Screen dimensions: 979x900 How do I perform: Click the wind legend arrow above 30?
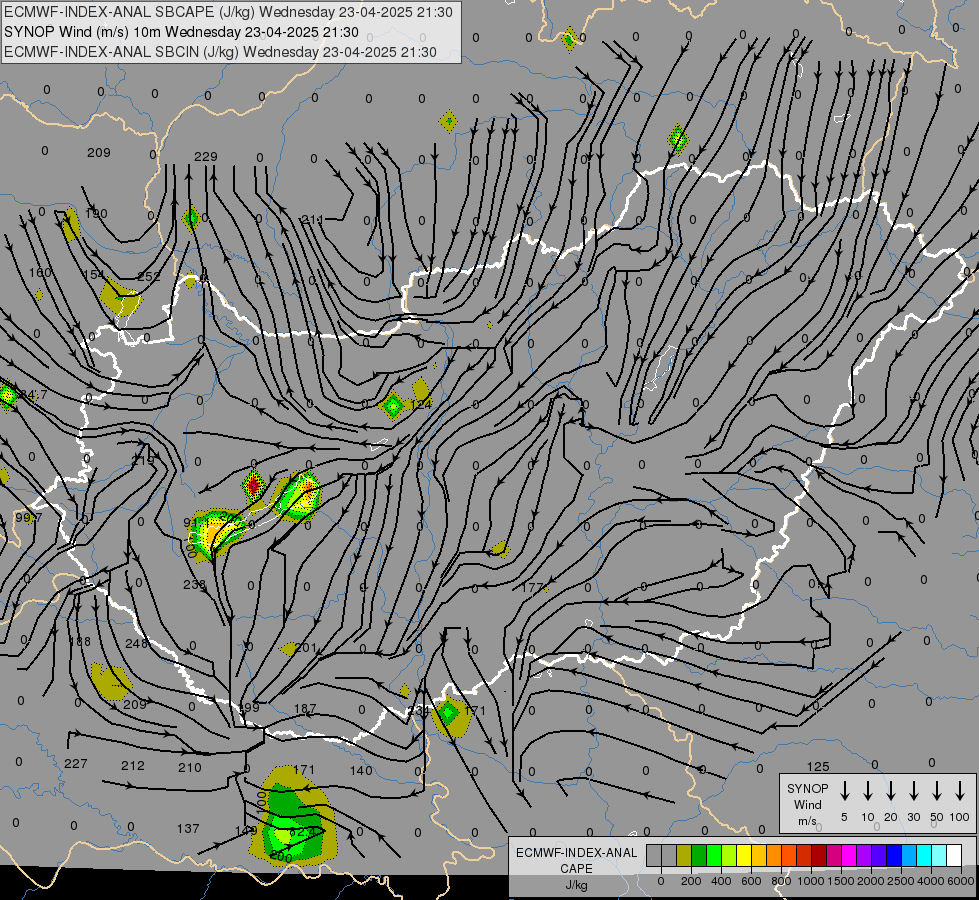pos(913,791)
